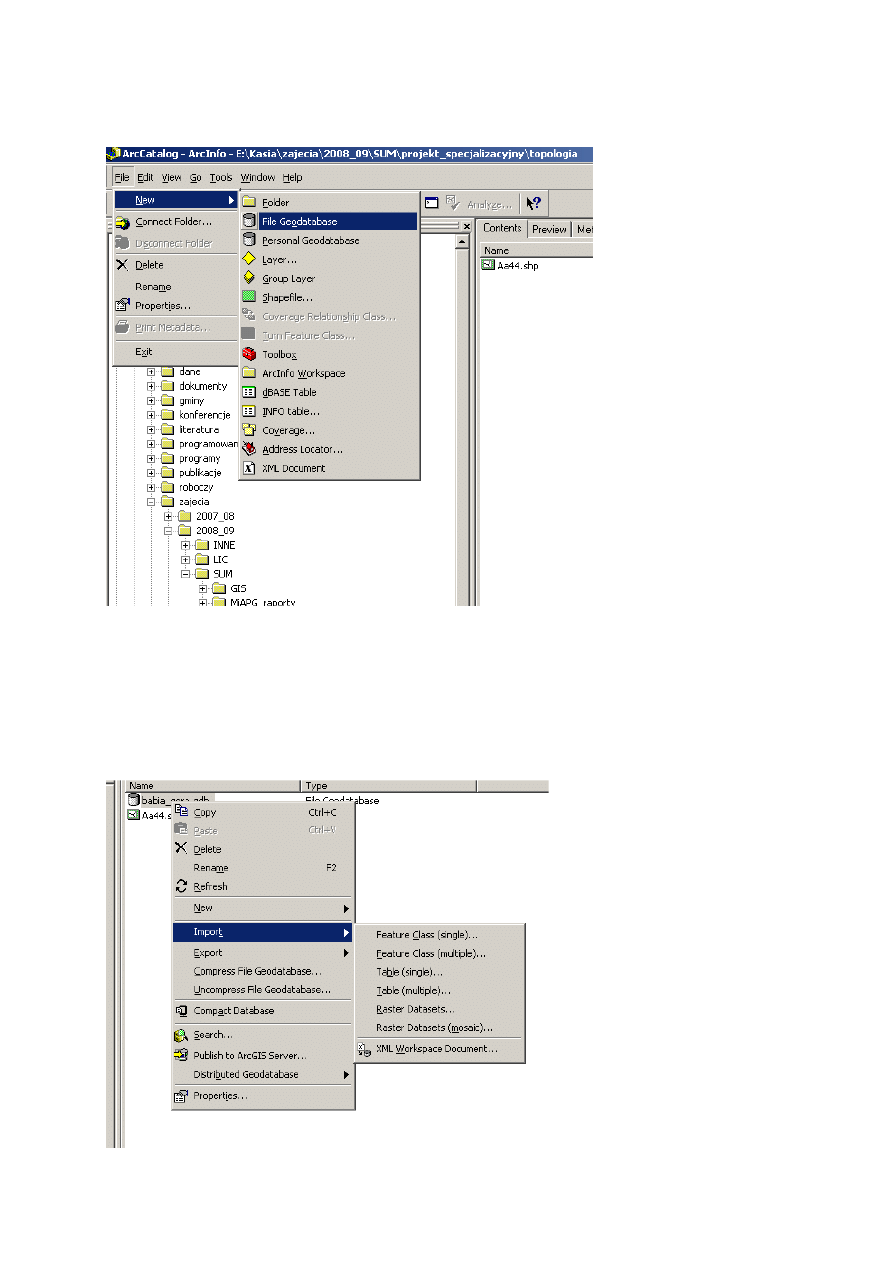Image resolution: width=893 pixels, height=1263 pixels.
Task: Select the dBASE Table icon
Action: tap(249, 392)
